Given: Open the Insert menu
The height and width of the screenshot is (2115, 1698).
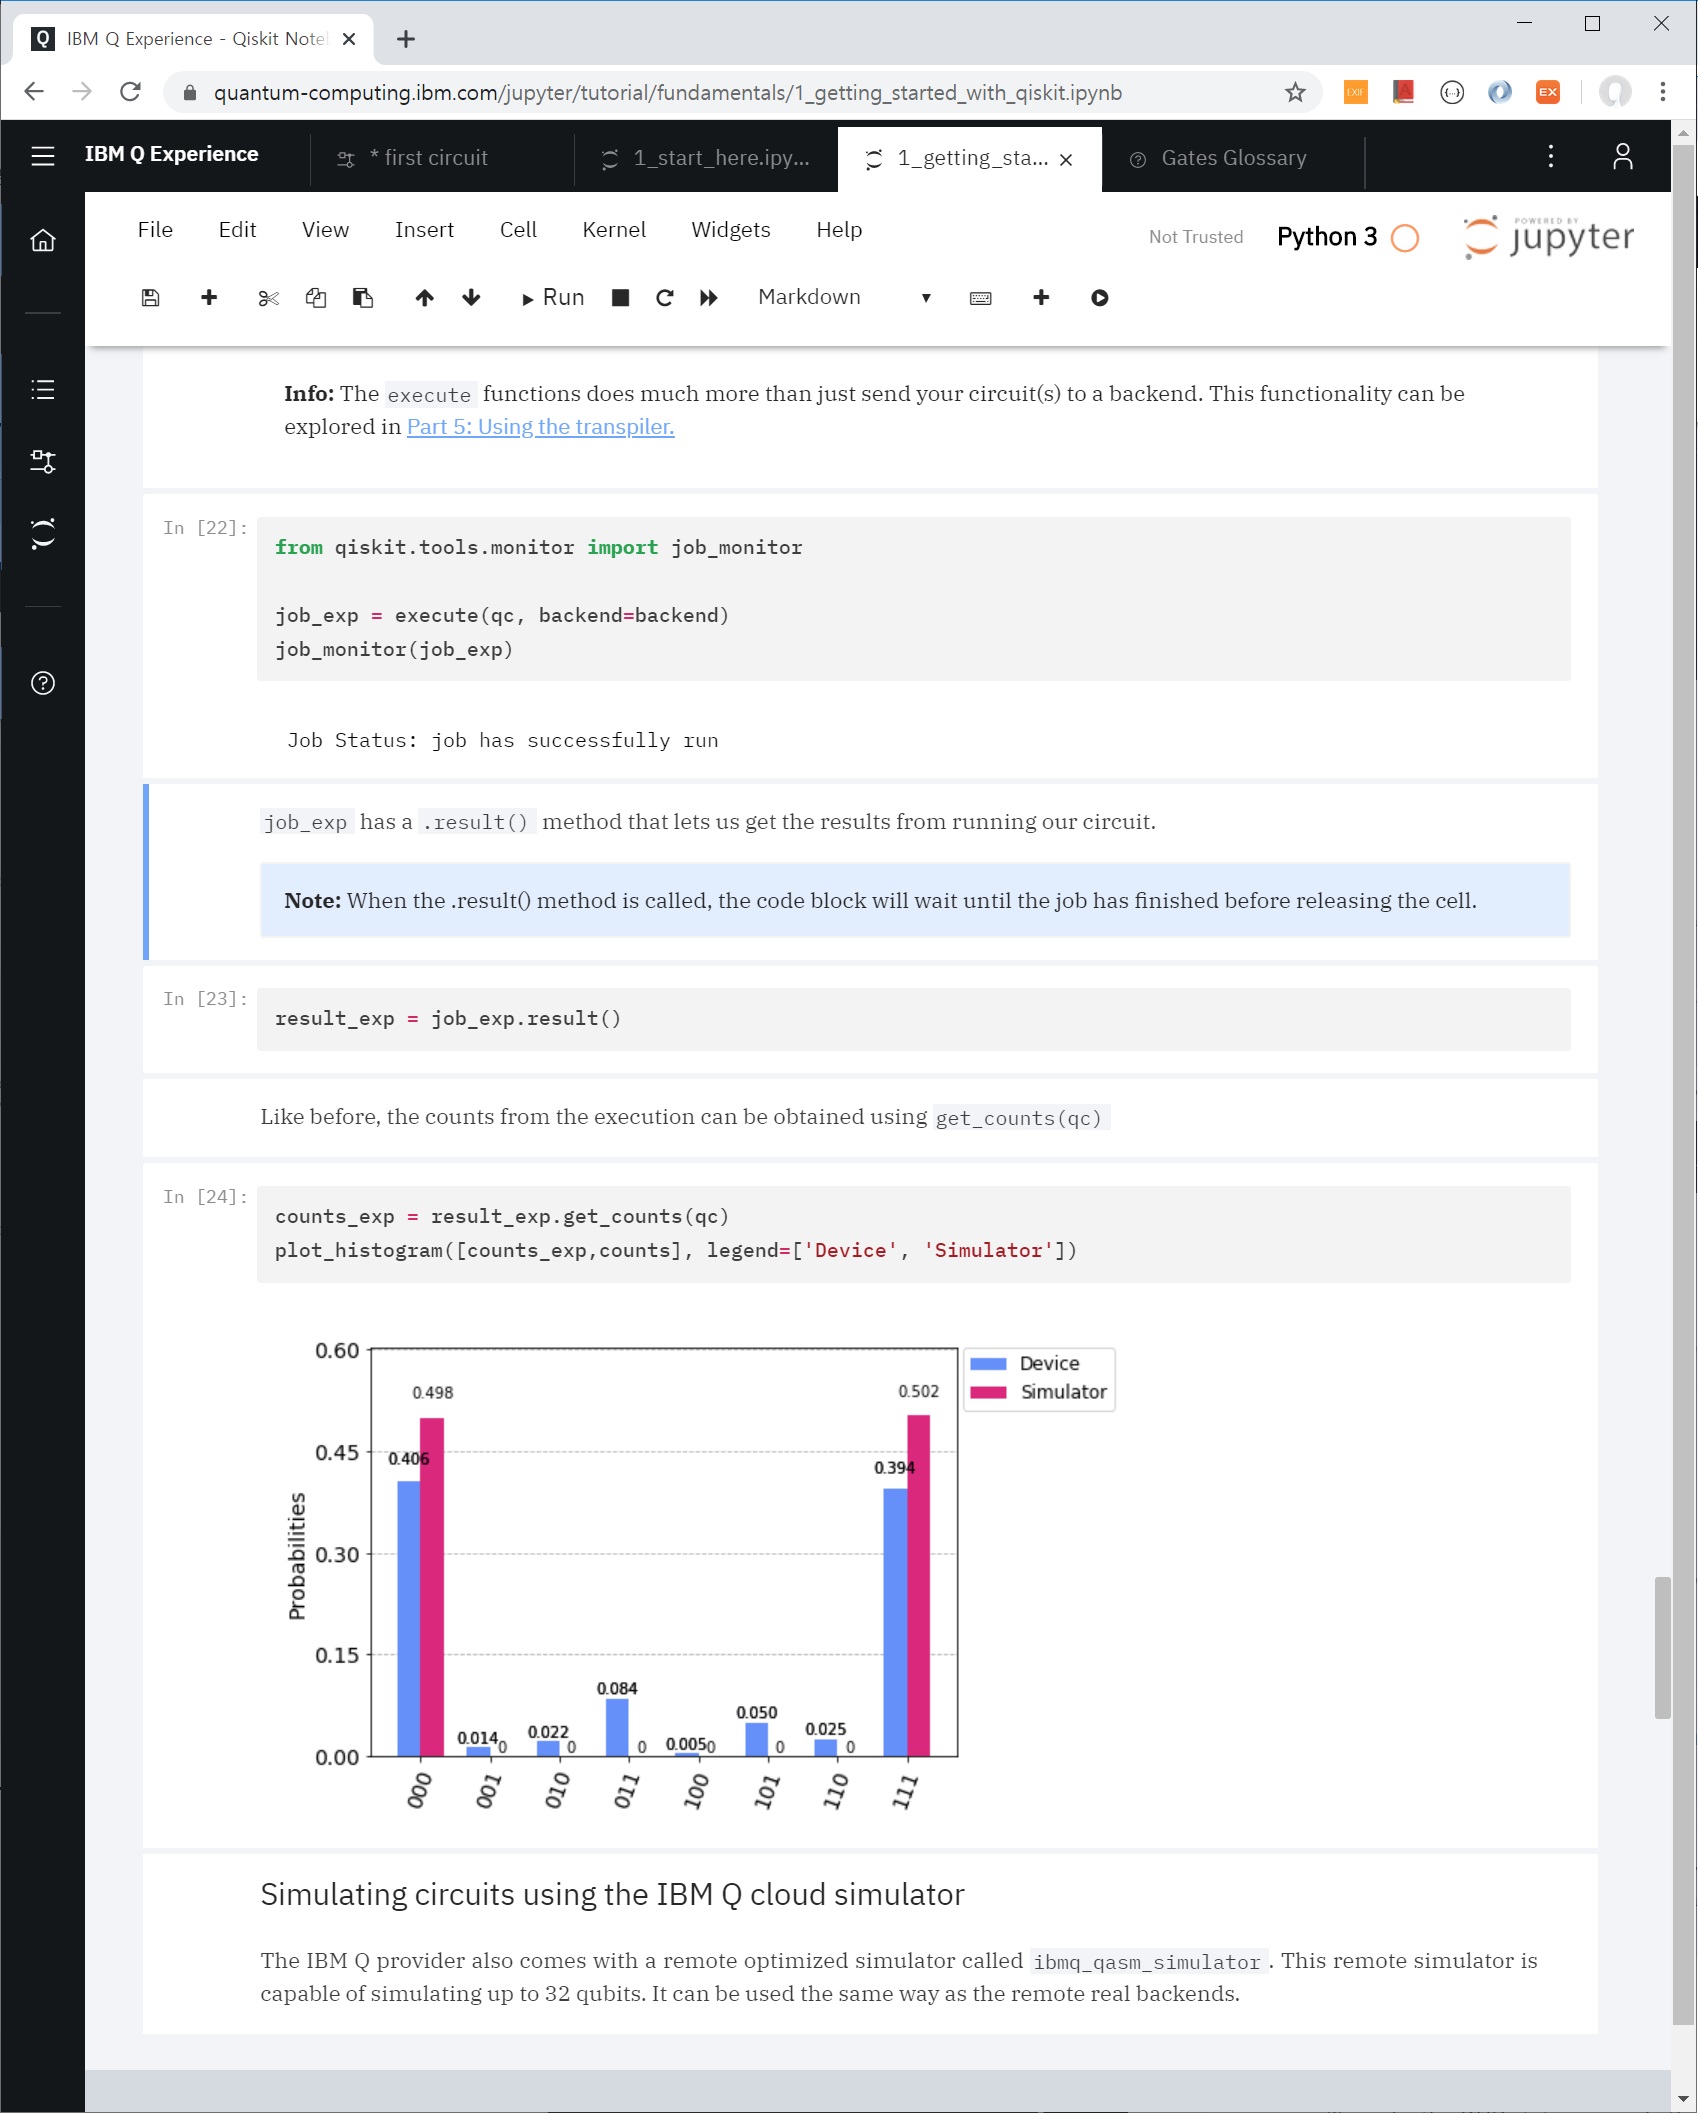Looking at the screenshot, I should pos(424,230).
